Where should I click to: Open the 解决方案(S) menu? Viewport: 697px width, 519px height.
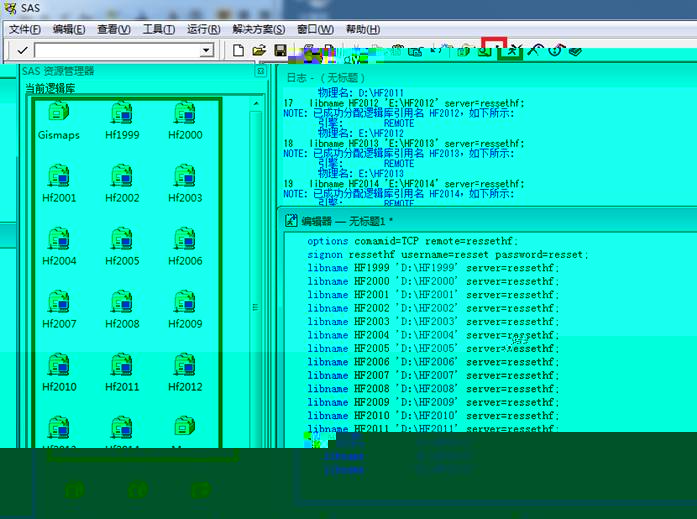pyautogui.click(x=259, y=29)
